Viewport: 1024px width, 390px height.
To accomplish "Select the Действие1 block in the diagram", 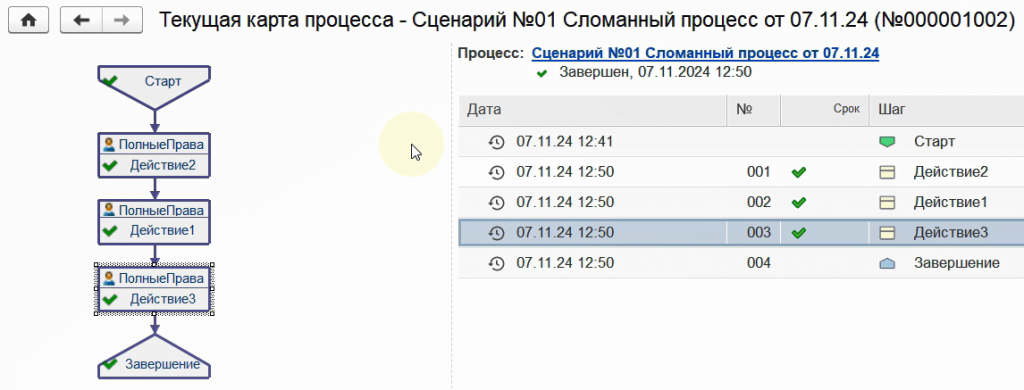I will (154, 221).
